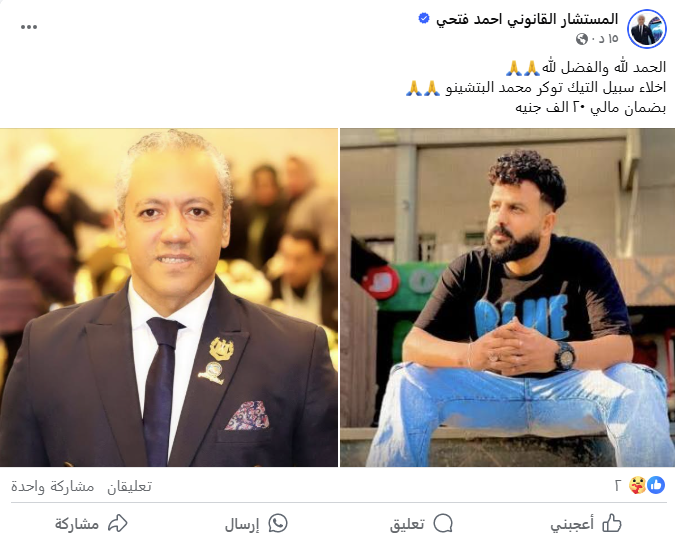The image size is (675, 539).
Task: Click the مشاركة share arrow icon
Action: (x=118, y=524)
